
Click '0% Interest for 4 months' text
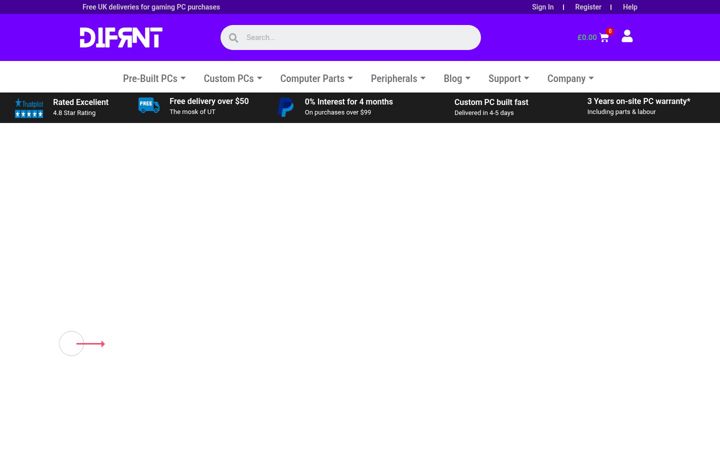(x=349, y=102)
